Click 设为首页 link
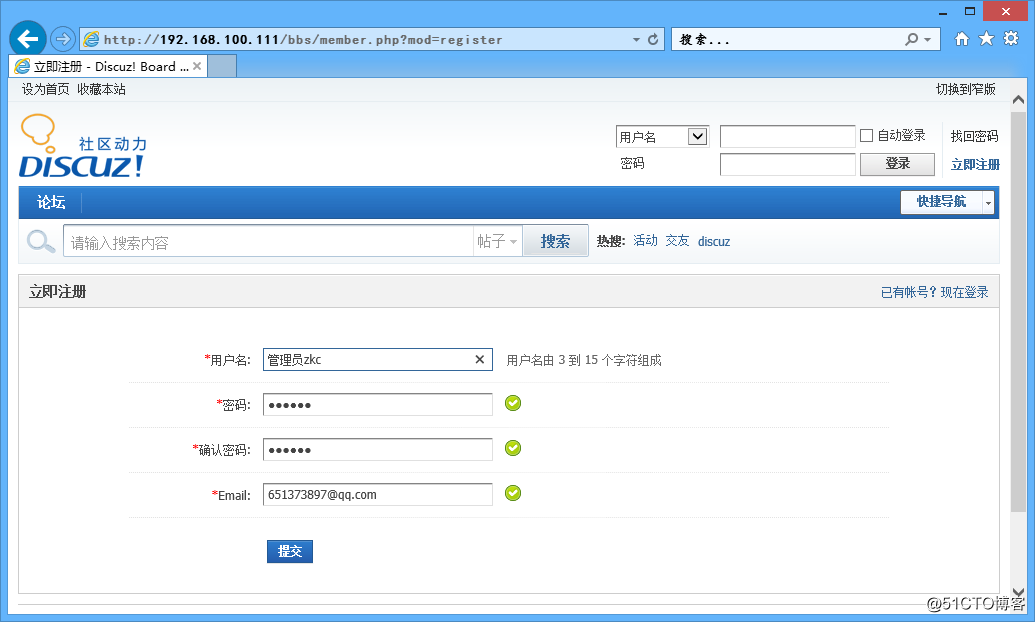Screen dimensions: 1035x622 [x=46, y=89]
